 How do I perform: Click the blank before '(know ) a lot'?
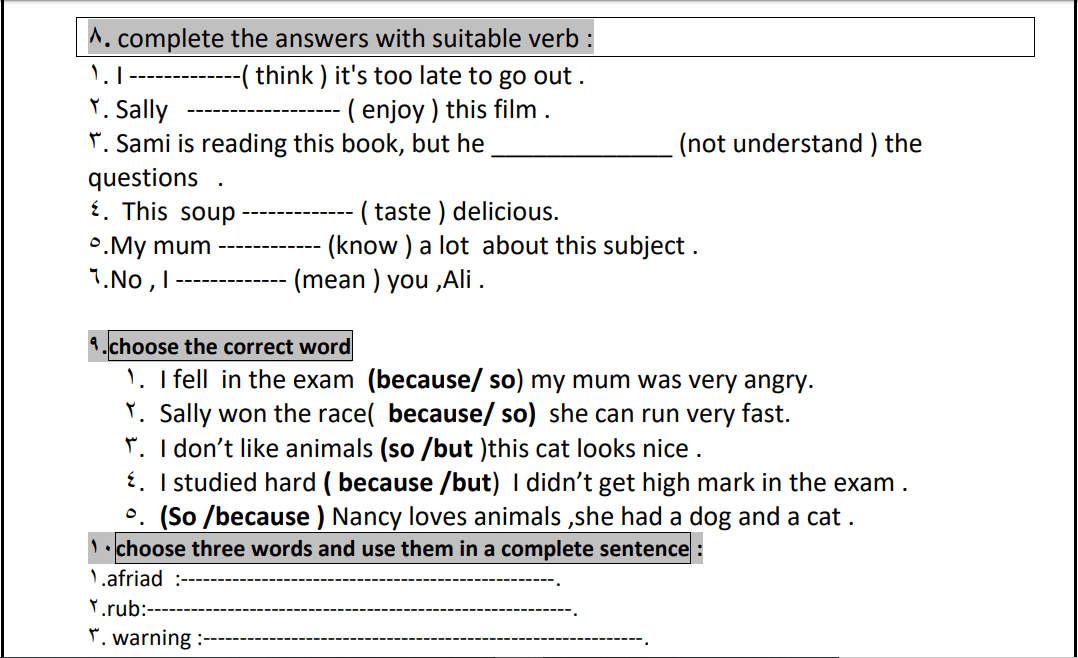270,246
